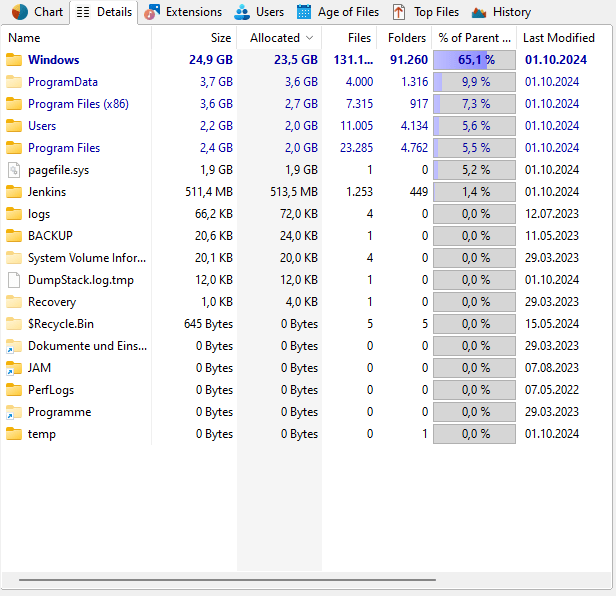Click the DumpStack.log.tmp file icon
The width and height of the screenshot is (616, 596).
14,280
